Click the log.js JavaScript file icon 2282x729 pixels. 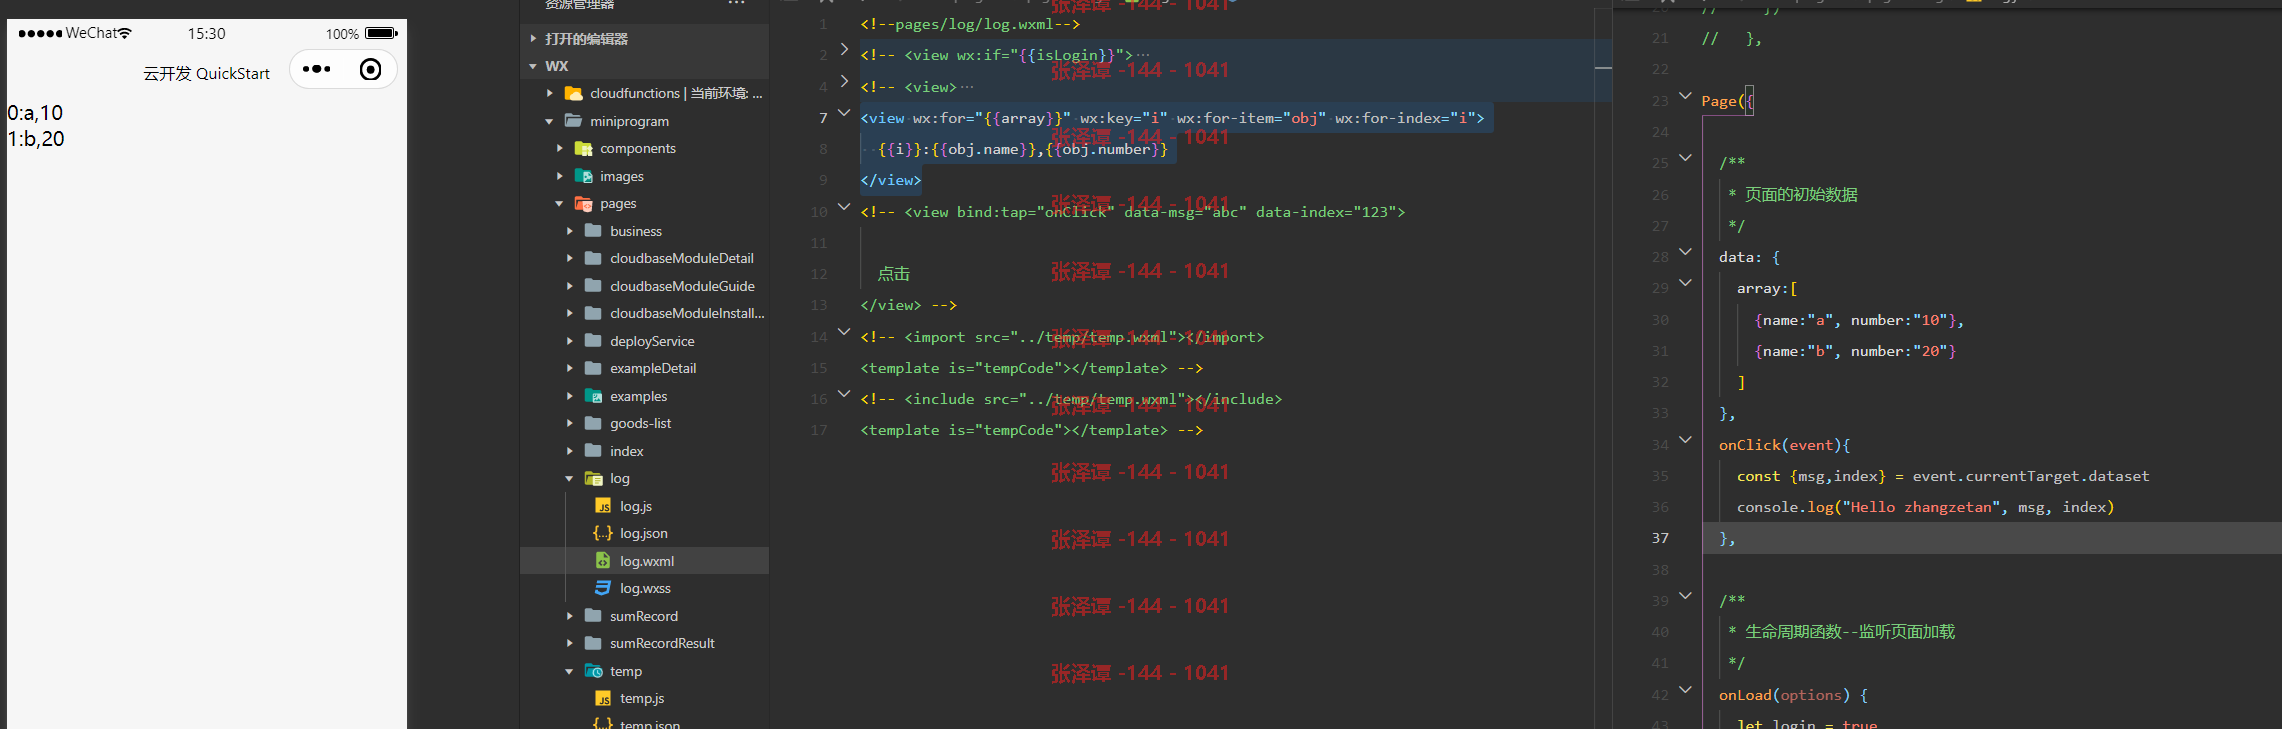coord(603,506)
